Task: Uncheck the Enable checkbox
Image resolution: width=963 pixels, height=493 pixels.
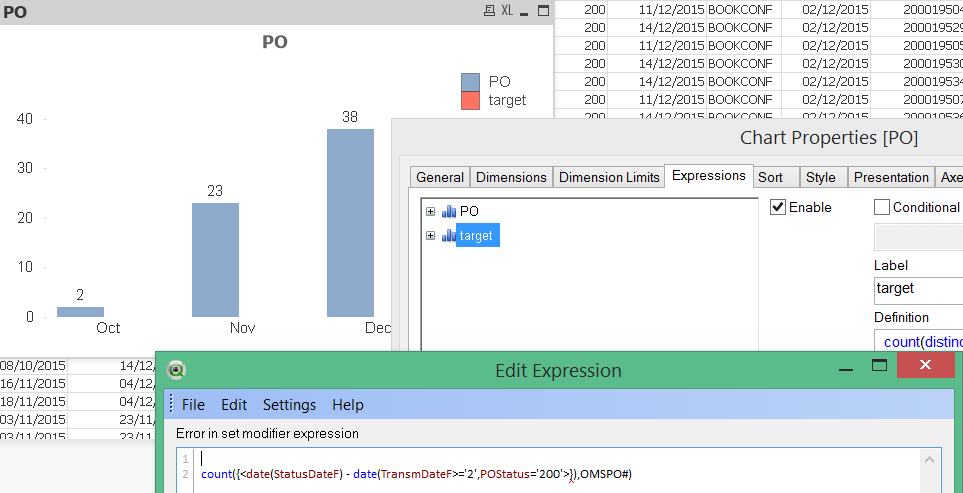Action: [x=778, y=207]
